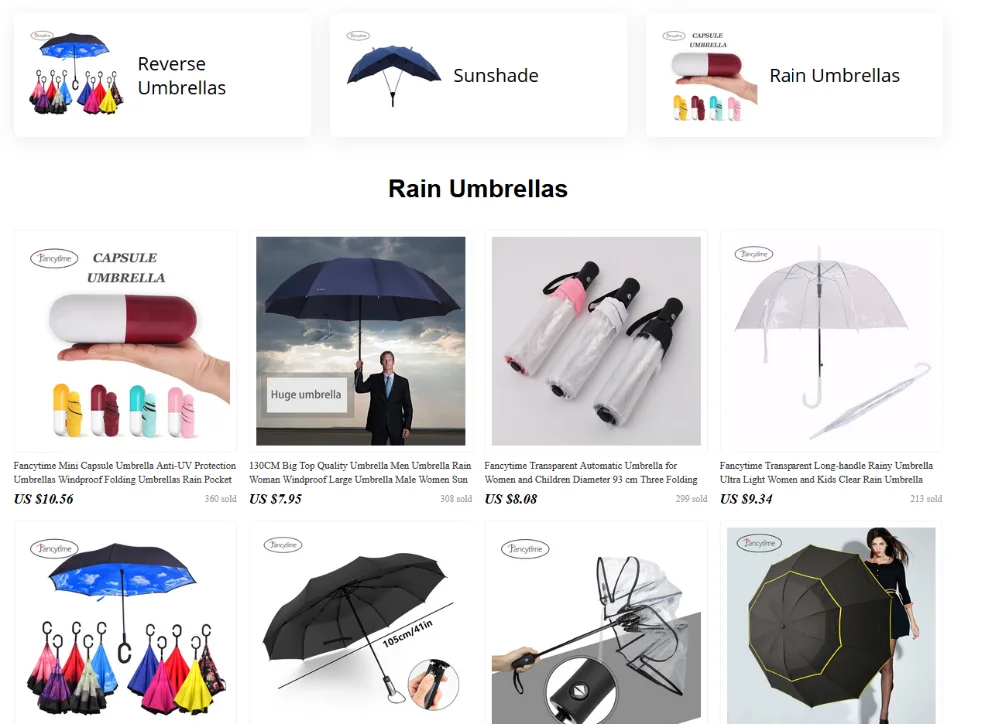Click the capsule umbrella category icon
This screenshot has height=724, width=1000.
pyautogui.click(x=709, y=75)
